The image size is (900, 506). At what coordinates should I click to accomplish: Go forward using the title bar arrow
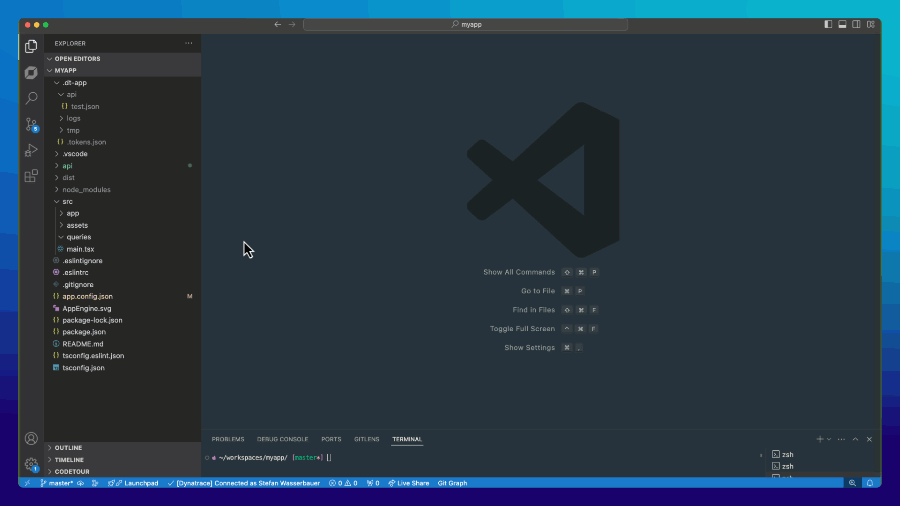tap(292, 25)
